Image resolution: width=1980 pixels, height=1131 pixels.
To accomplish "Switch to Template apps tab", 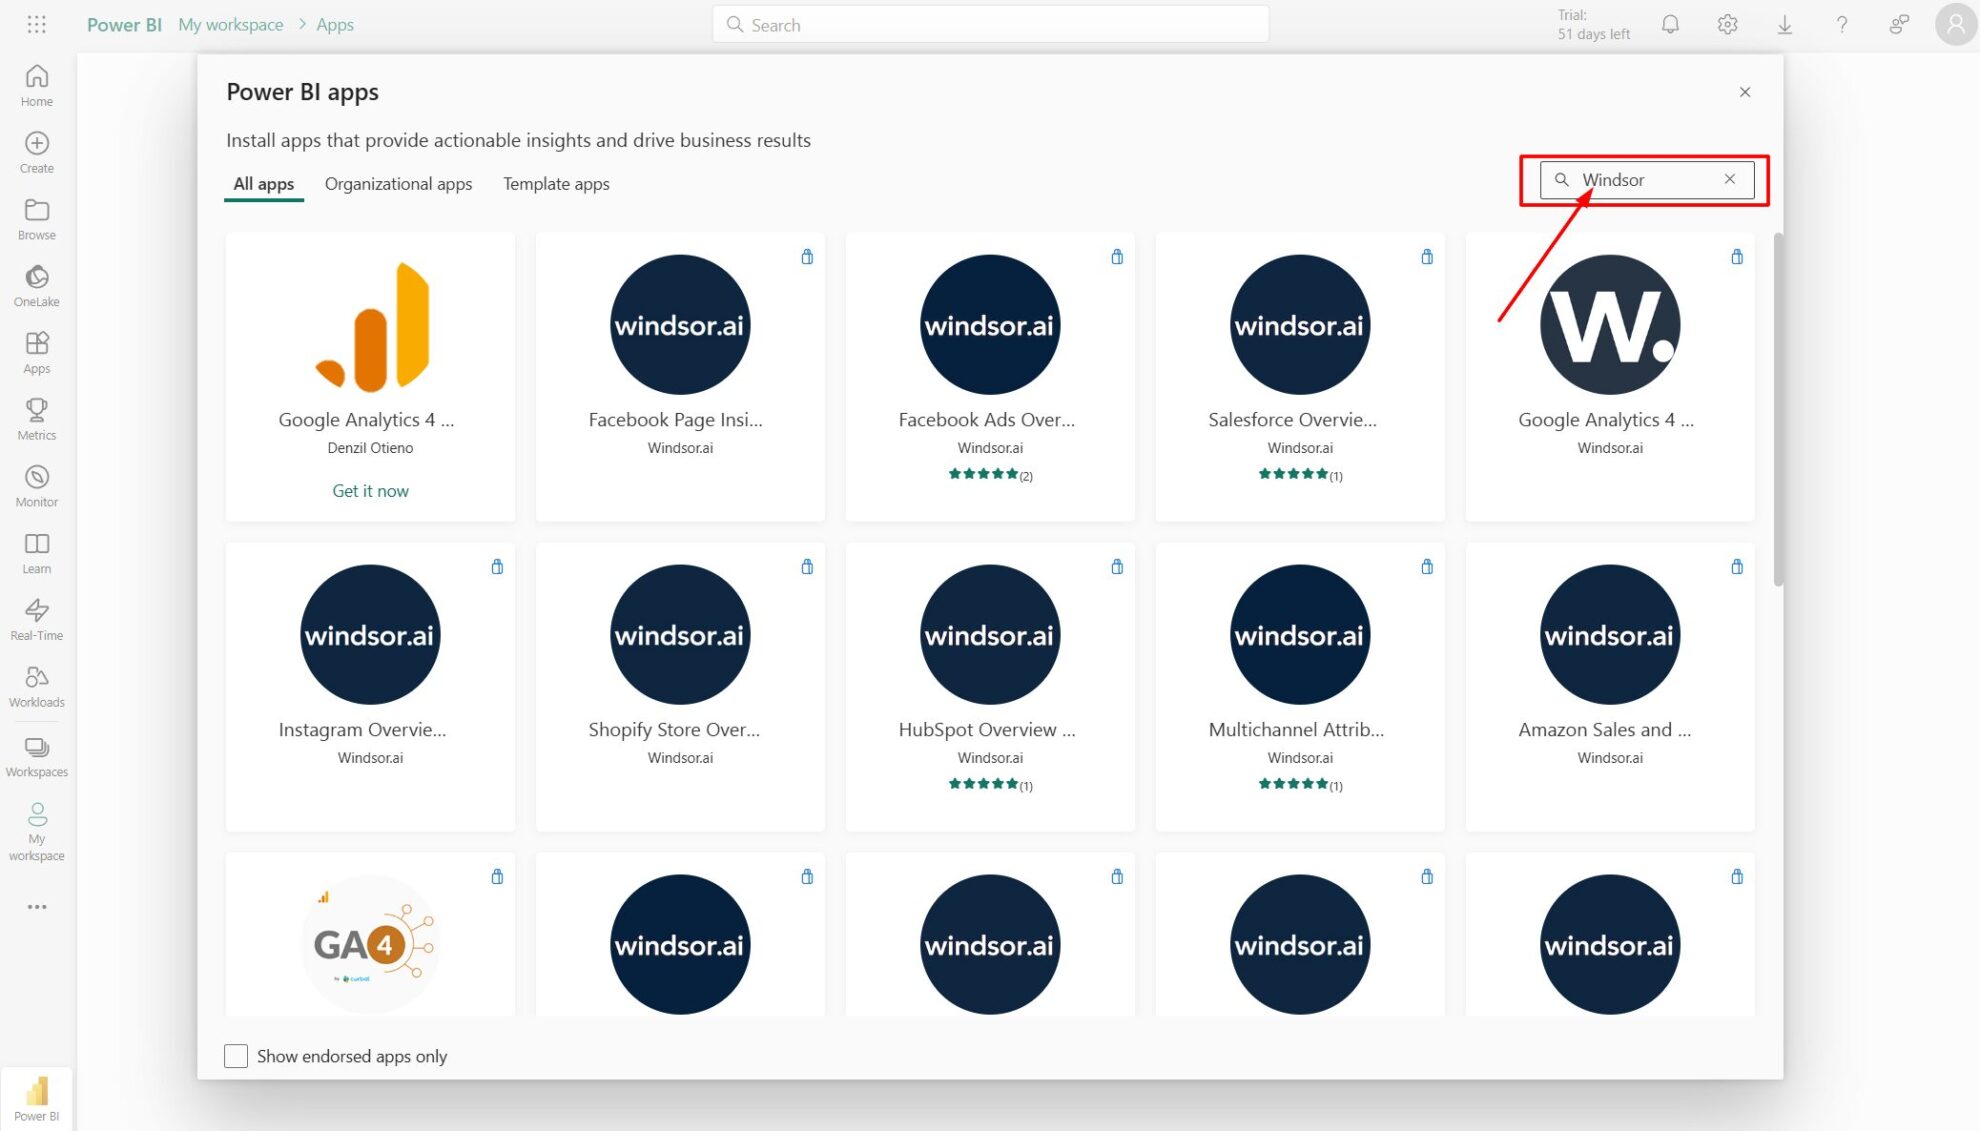I will (x=556, y=184).
